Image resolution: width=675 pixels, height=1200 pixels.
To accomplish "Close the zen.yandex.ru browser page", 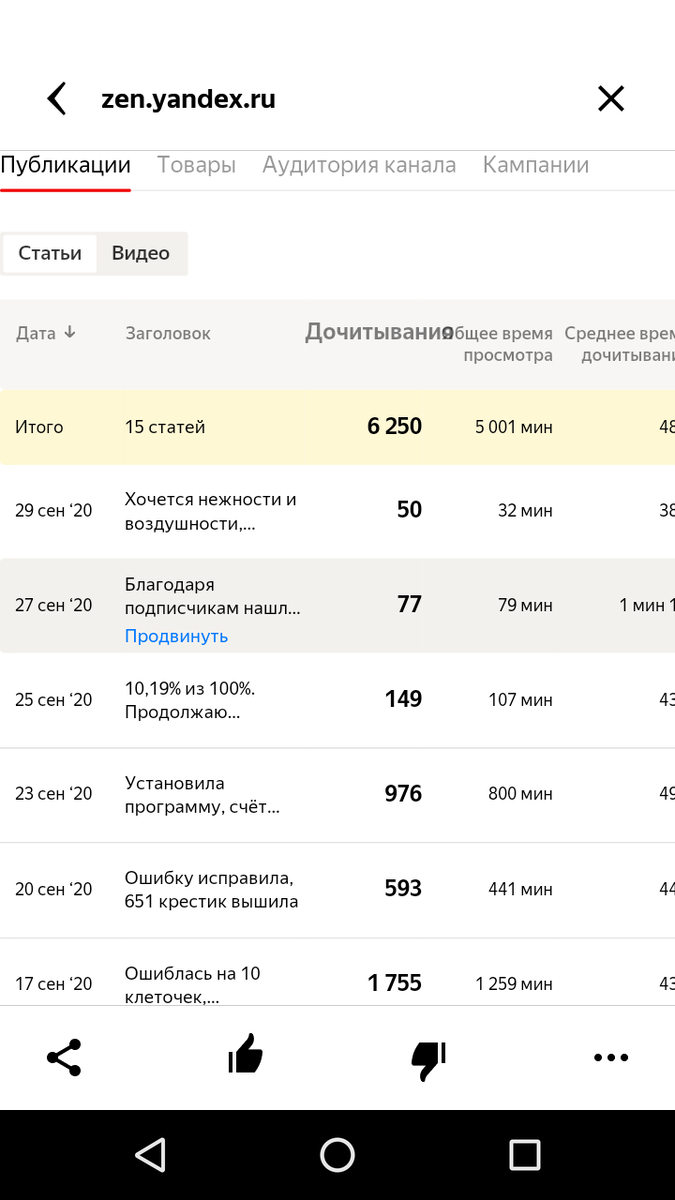I will 611,98.
